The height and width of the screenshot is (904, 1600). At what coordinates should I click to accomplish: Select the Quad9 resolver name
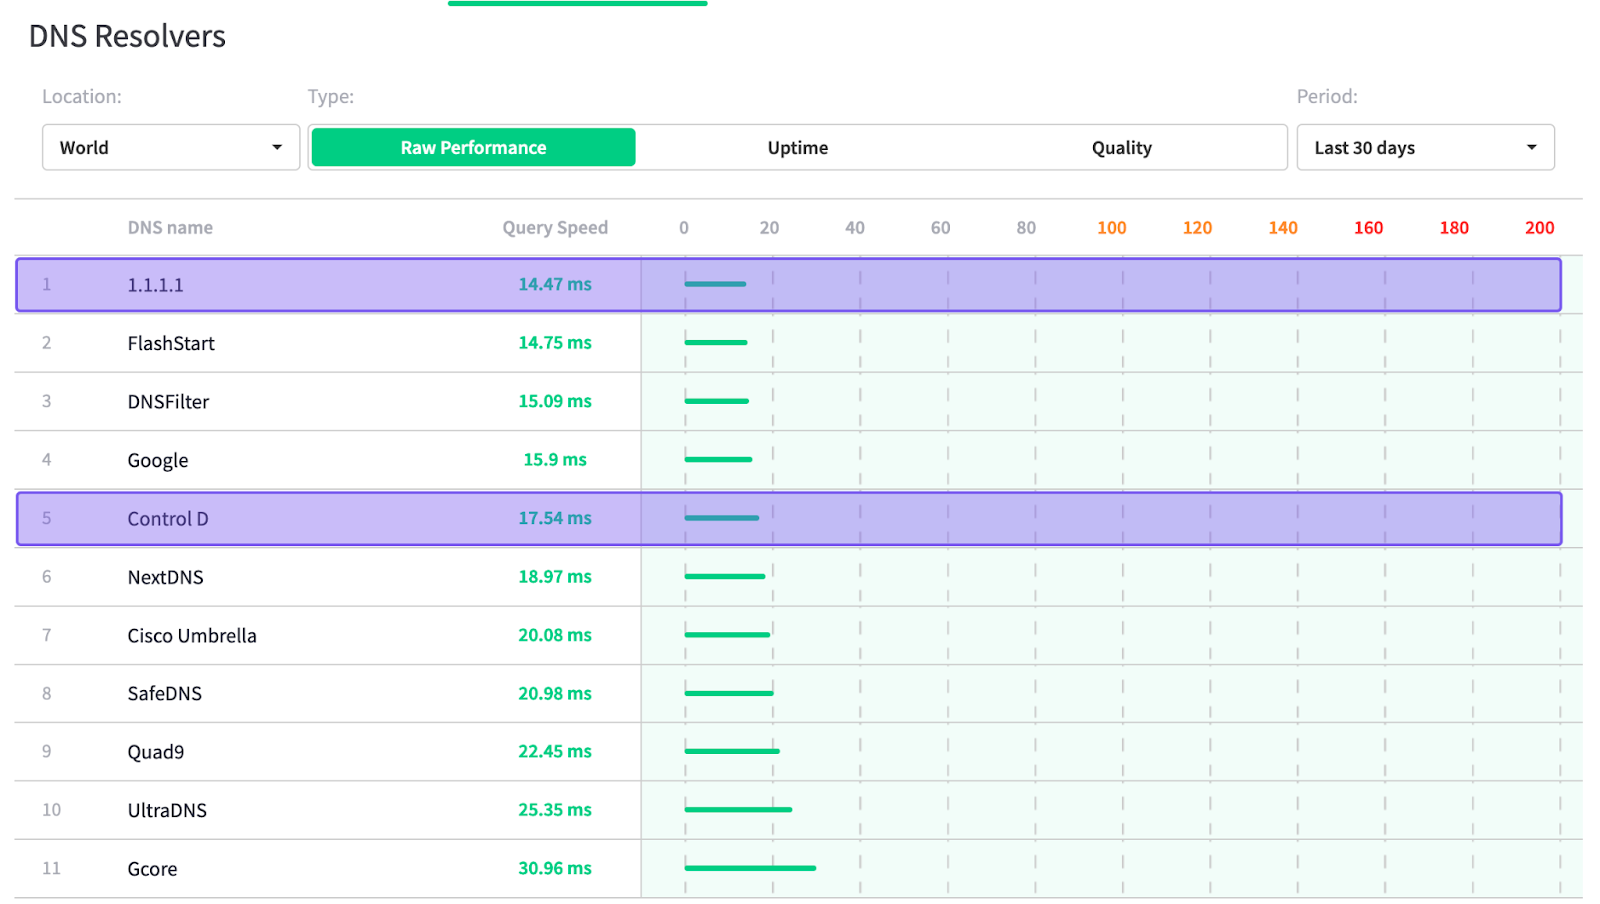tap(156, 752)
